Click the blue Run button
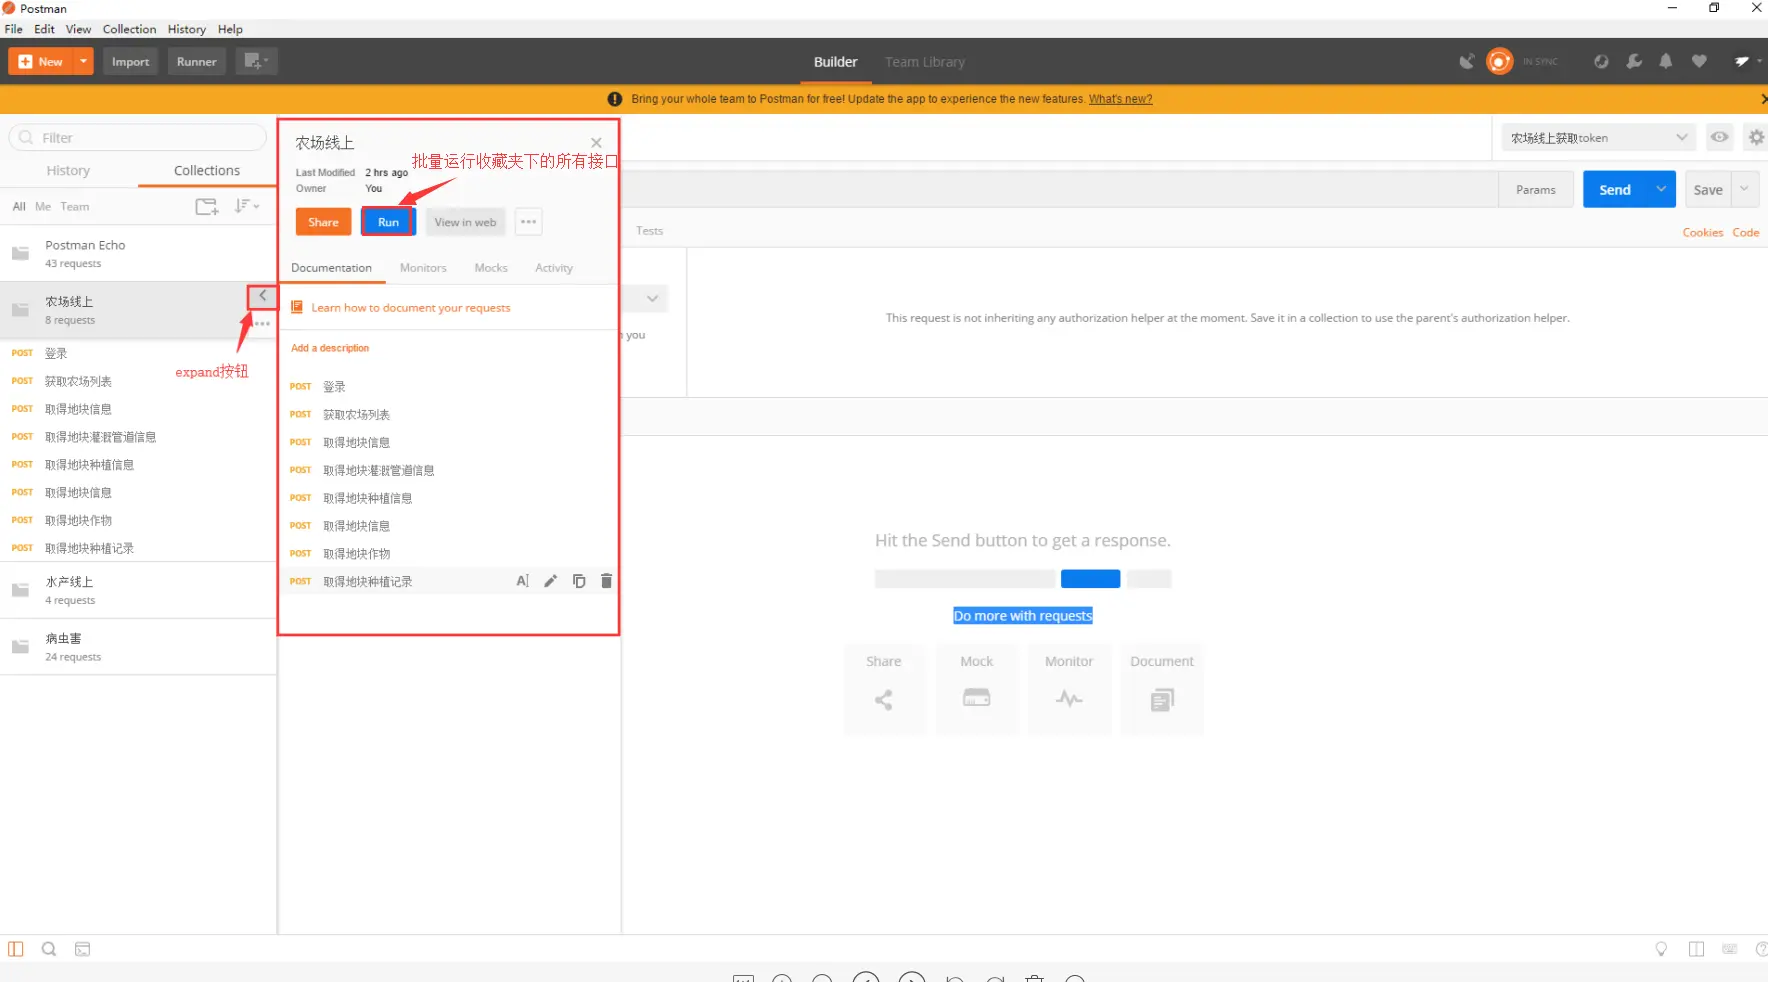1768x982 pixels. [x=388, y=222]
